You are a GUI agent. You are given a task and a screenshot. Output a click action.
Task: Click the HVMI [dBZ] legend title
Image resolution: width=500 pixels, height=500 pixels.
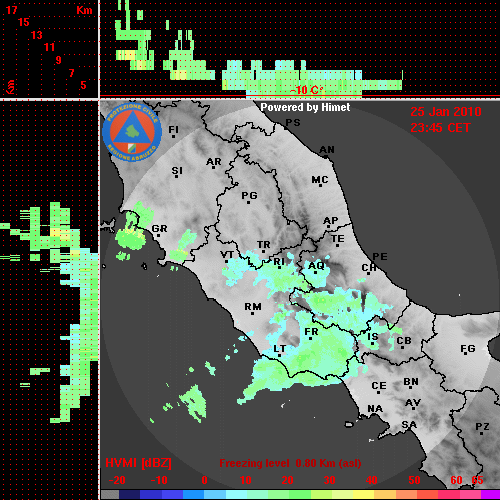point(138,463)
